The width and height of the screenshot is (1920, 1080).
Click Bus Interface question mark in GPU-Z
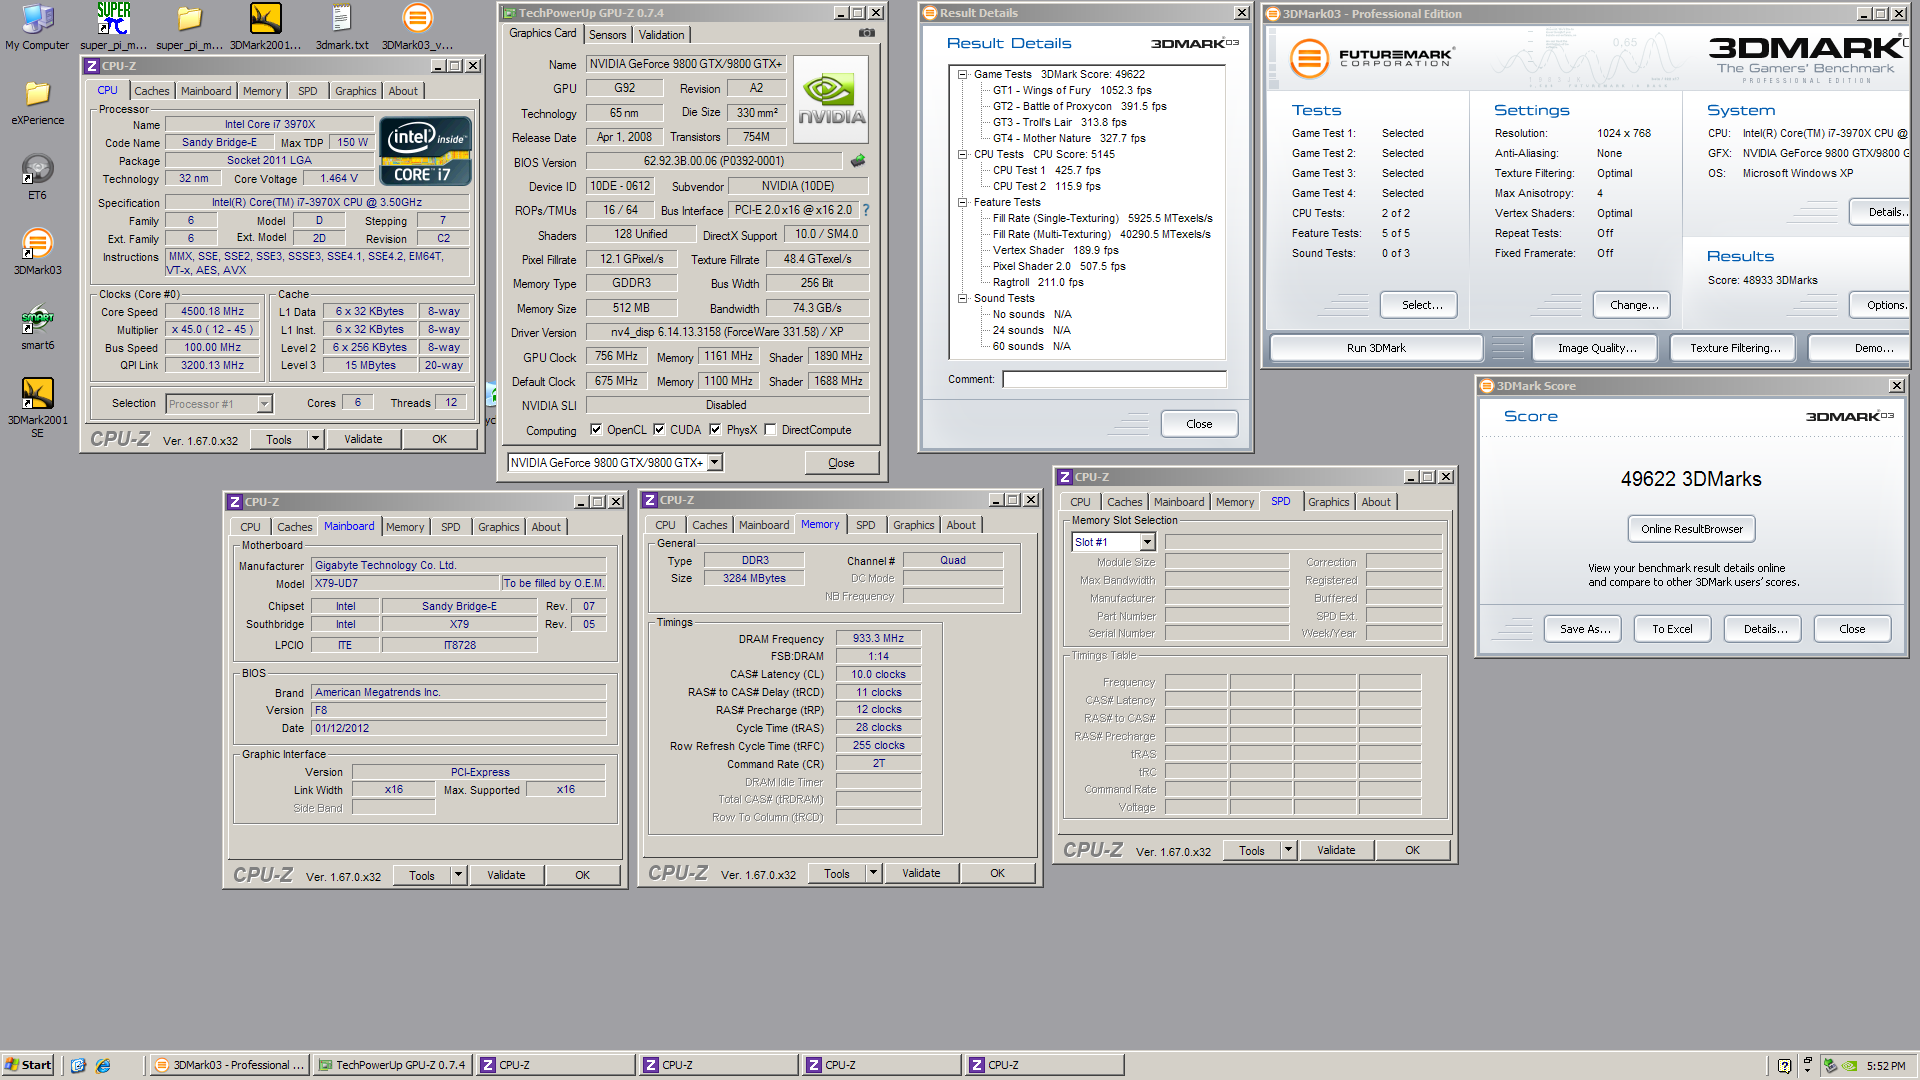(866, 210)
